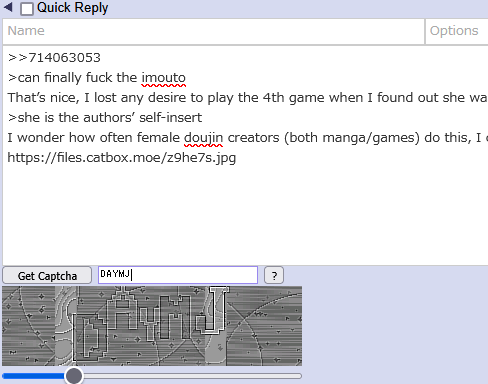Click the blue filled part of the slider

click(34, 376)
